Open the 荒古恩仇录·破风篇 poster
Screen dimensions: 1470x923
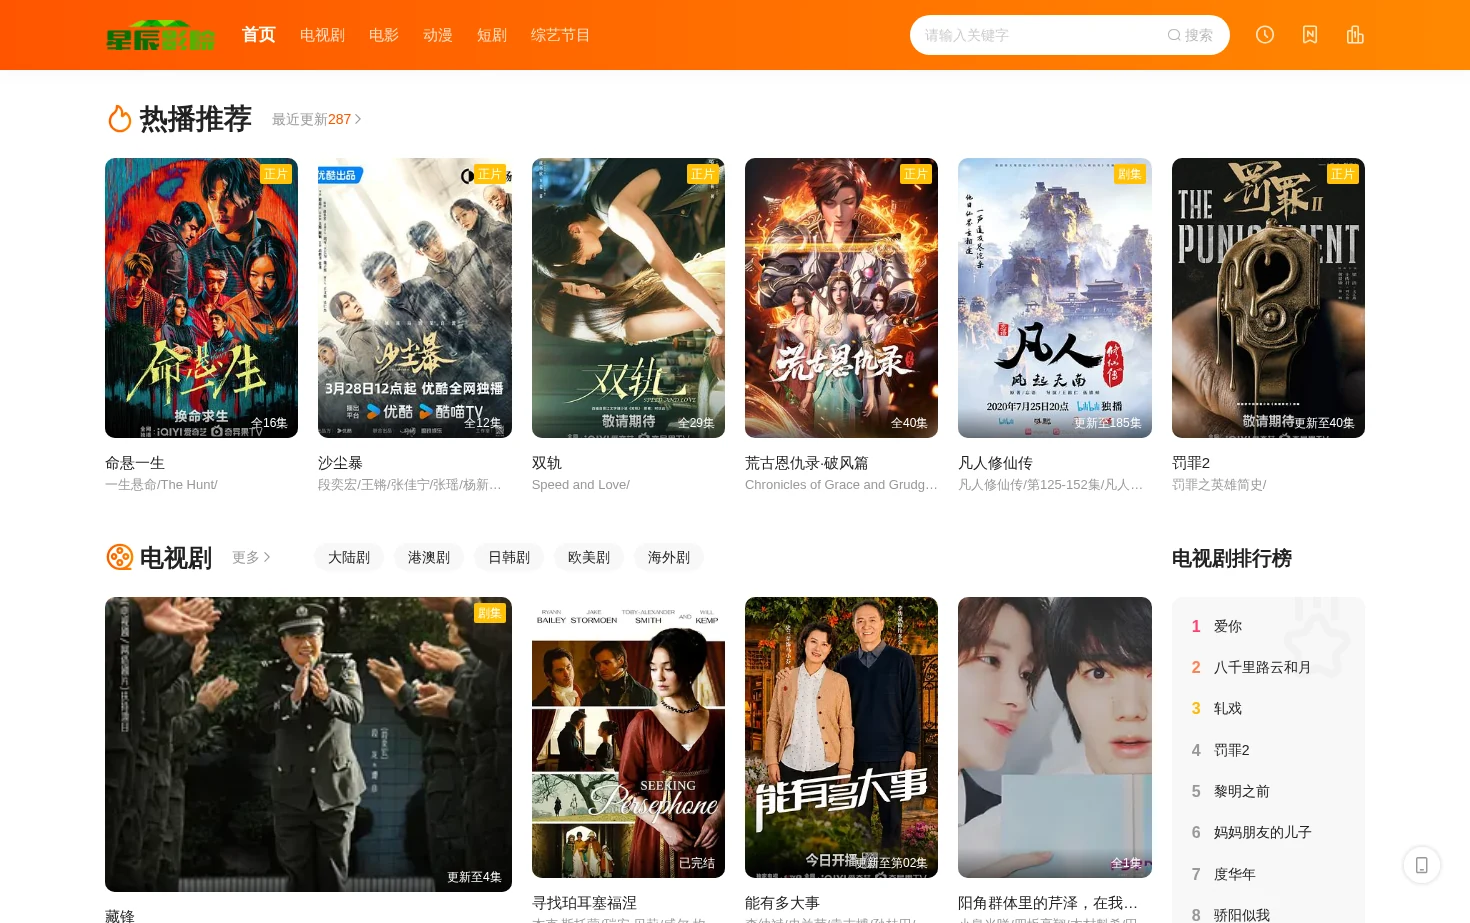(x=841, y=298)
